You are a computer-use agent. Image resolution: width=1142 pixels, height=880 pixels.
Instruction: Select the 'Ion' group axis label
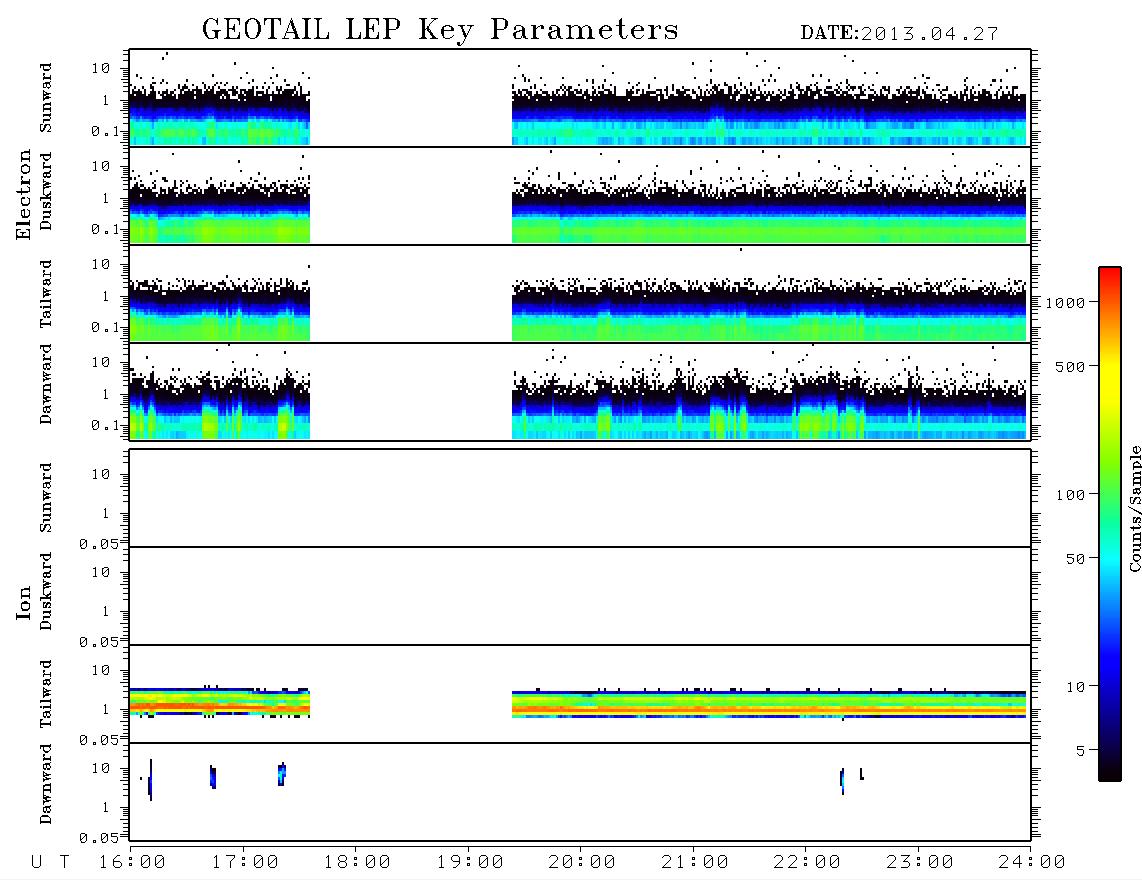pyautogui.click(x=24, y=602)
